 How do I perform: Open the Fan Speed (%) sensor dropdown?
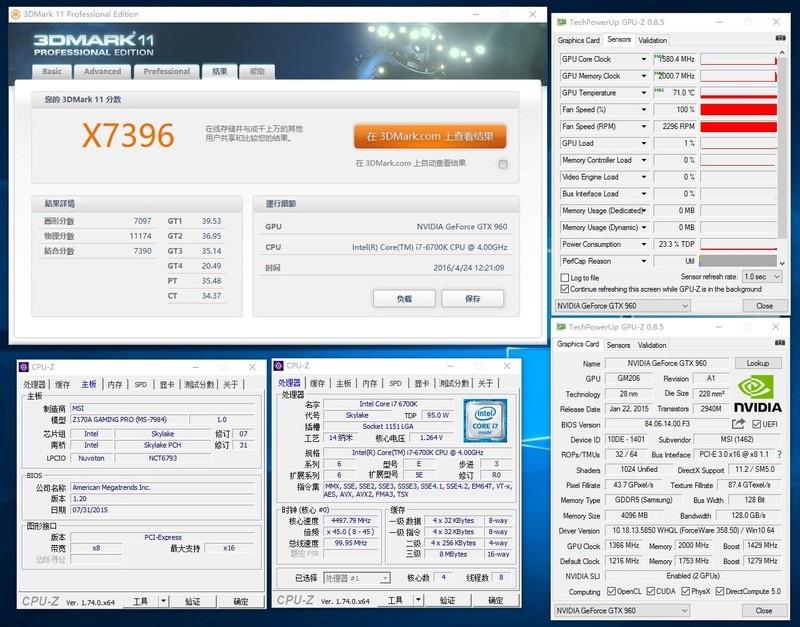644,110
